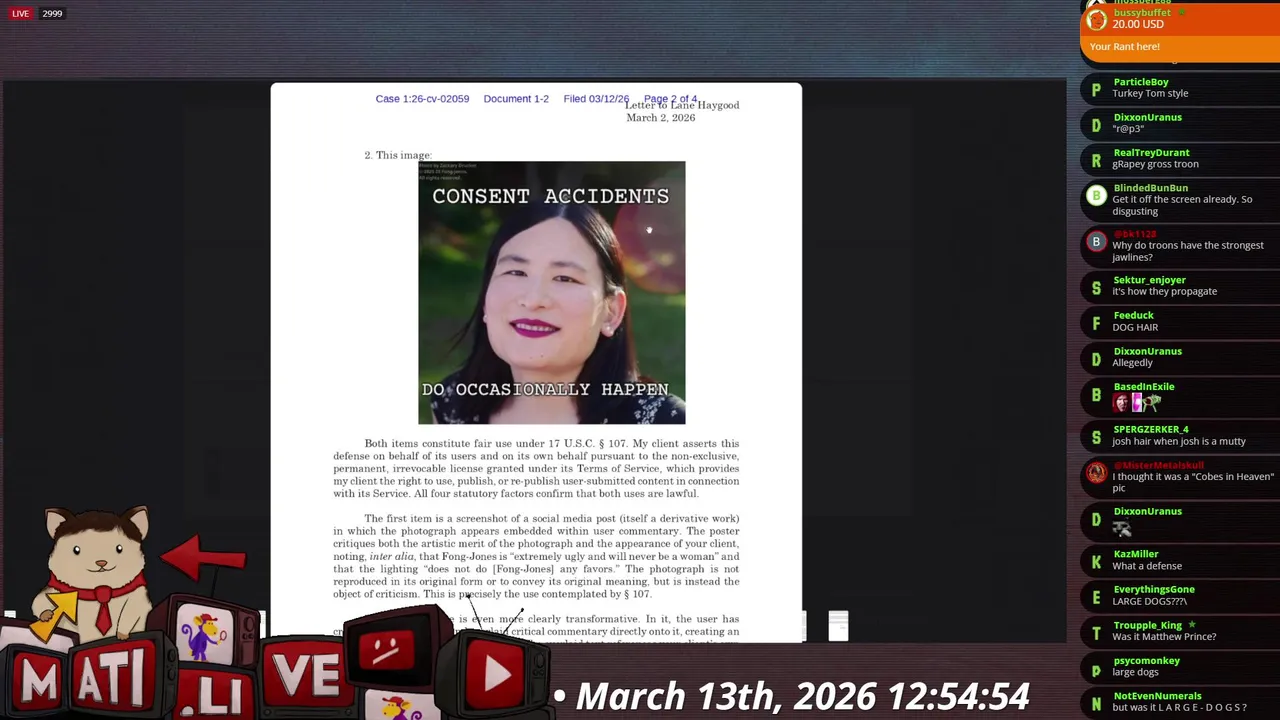This screenshot has width=1280, height=720.
Task: Click BasedInExile's B avatar
Action: tap(1096, 395)
